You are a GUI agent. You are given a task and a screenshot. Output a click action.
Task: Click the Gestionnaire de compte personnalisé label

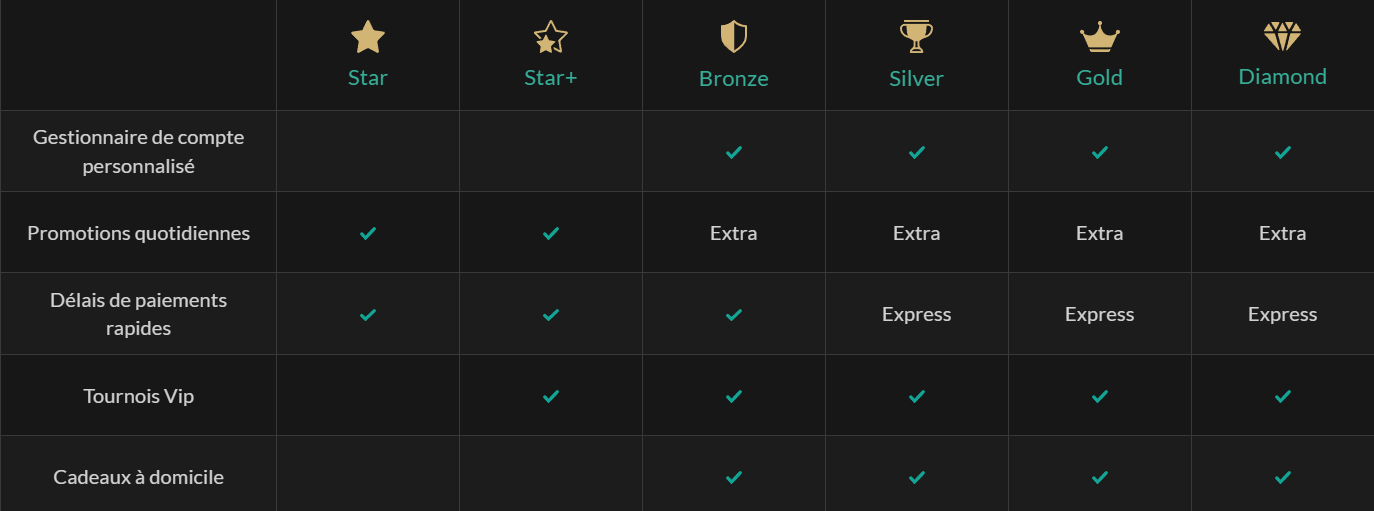139,151
